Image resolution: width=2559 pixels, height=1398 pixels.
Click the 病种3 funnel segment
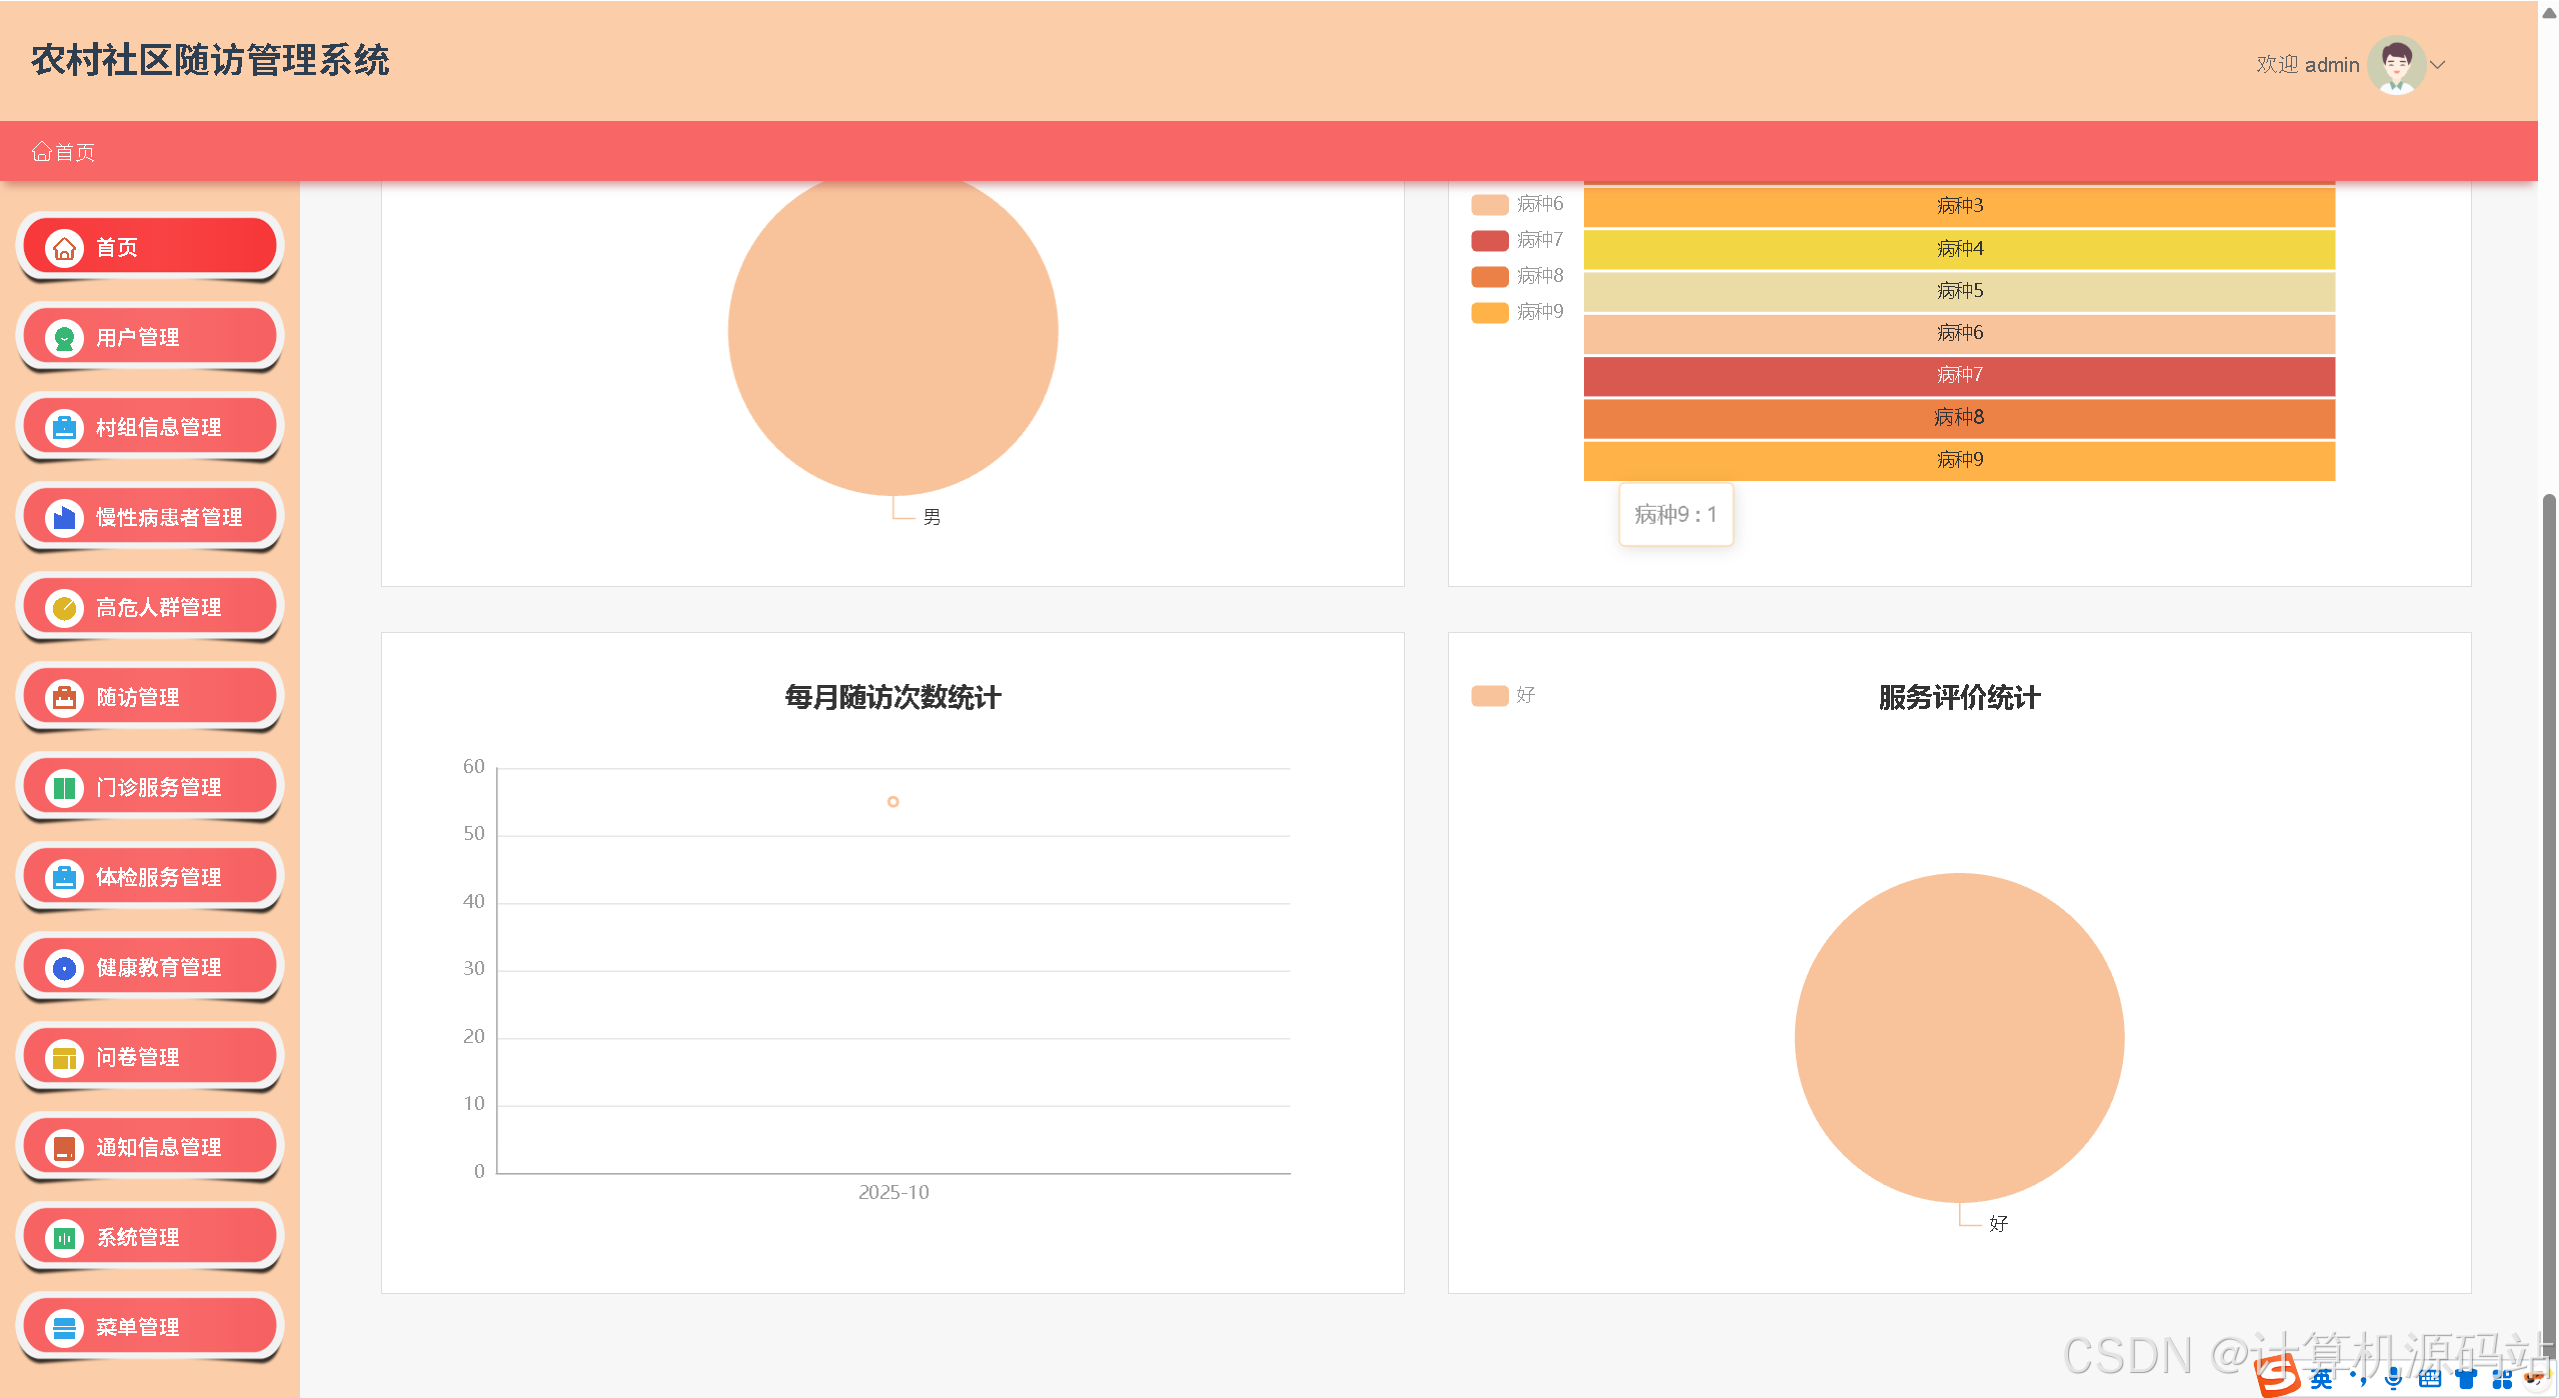click(1959, 206)
